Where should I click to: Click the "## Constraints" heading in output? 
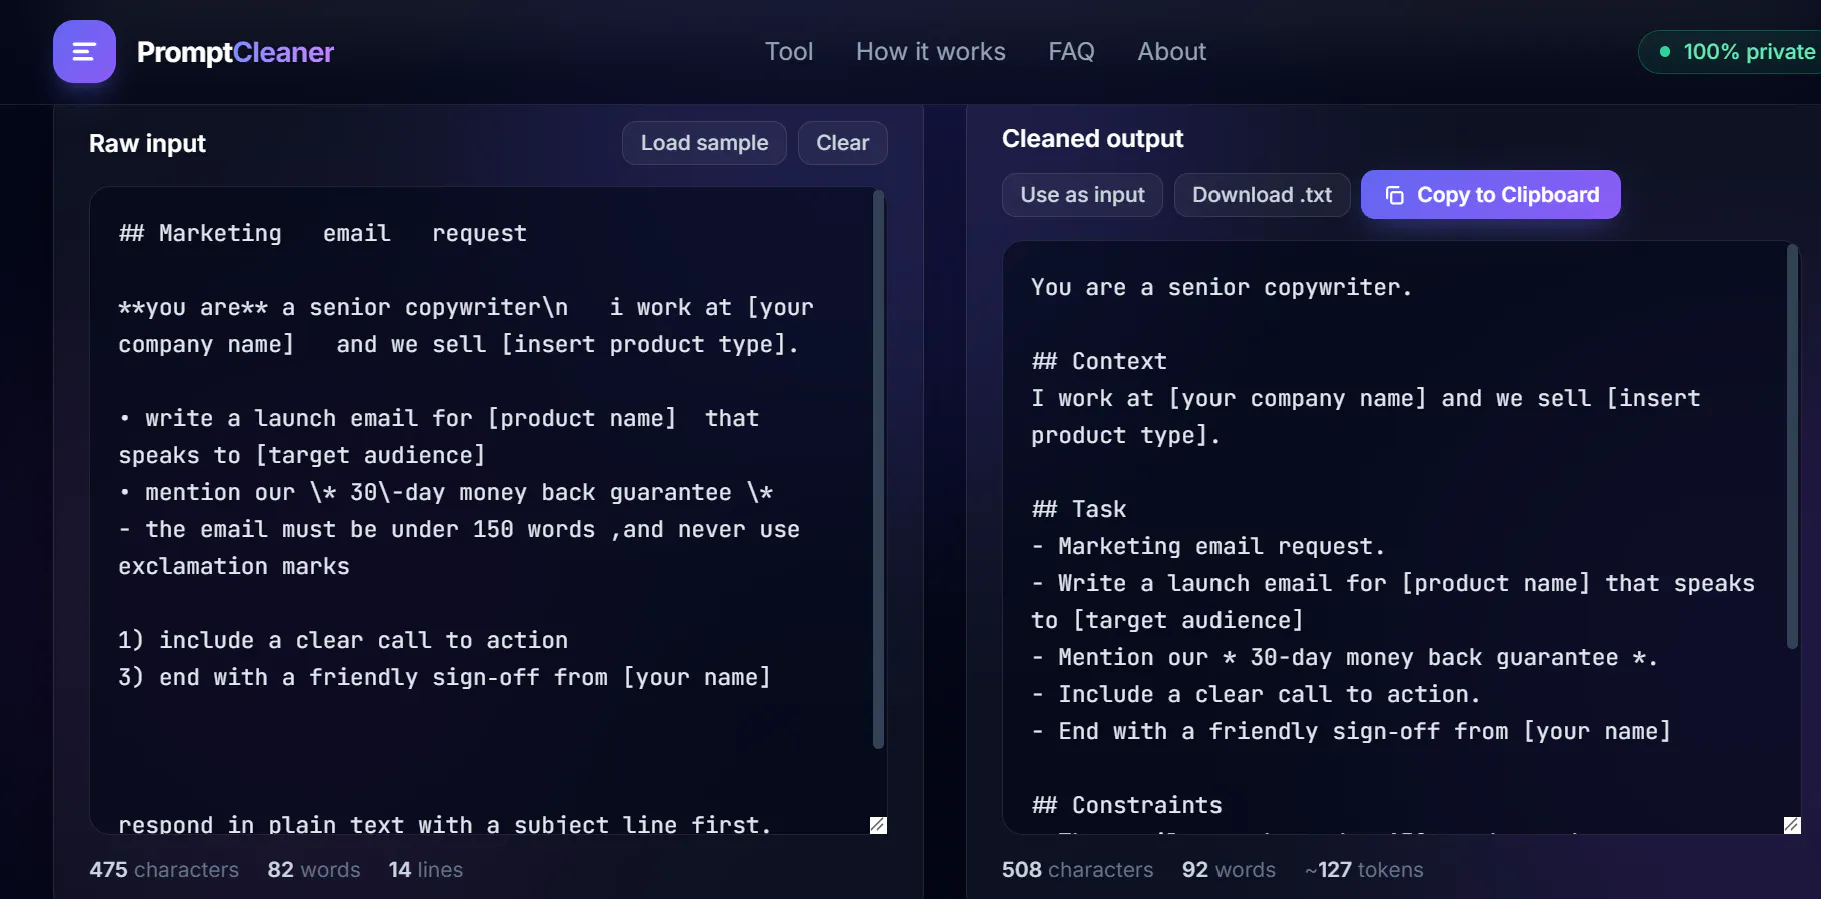click(x=1127, y=805)
